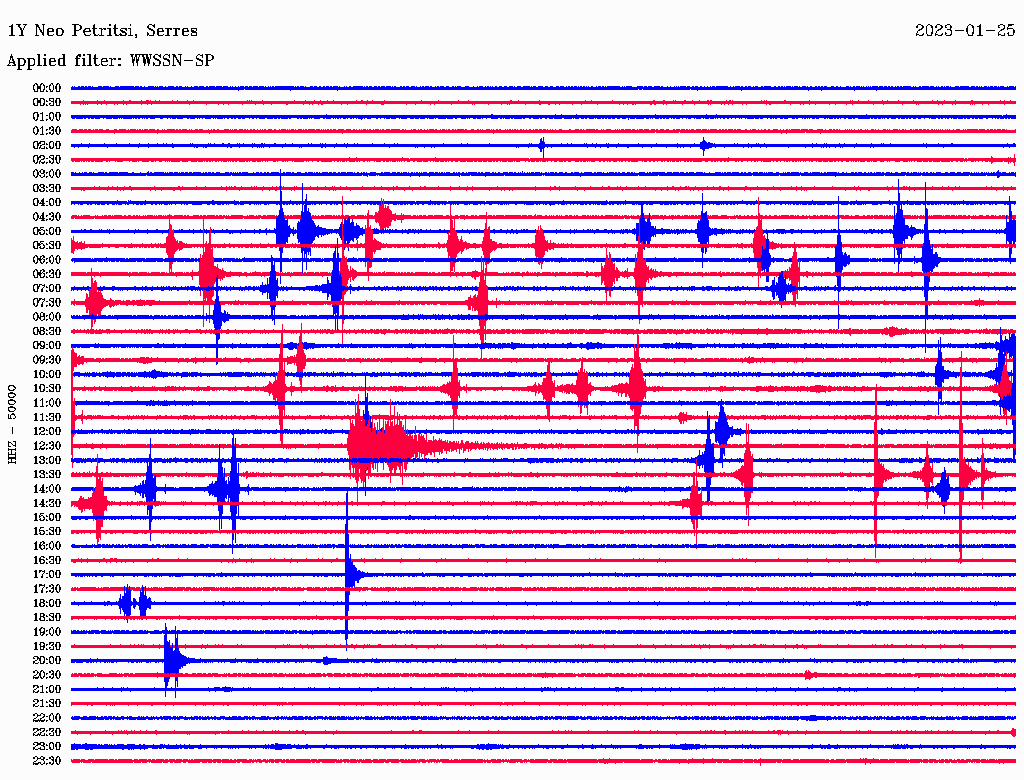Screen dimensions: 1024x780
Task: Click the 11:30 time label
Action: [x=46, y=417]
